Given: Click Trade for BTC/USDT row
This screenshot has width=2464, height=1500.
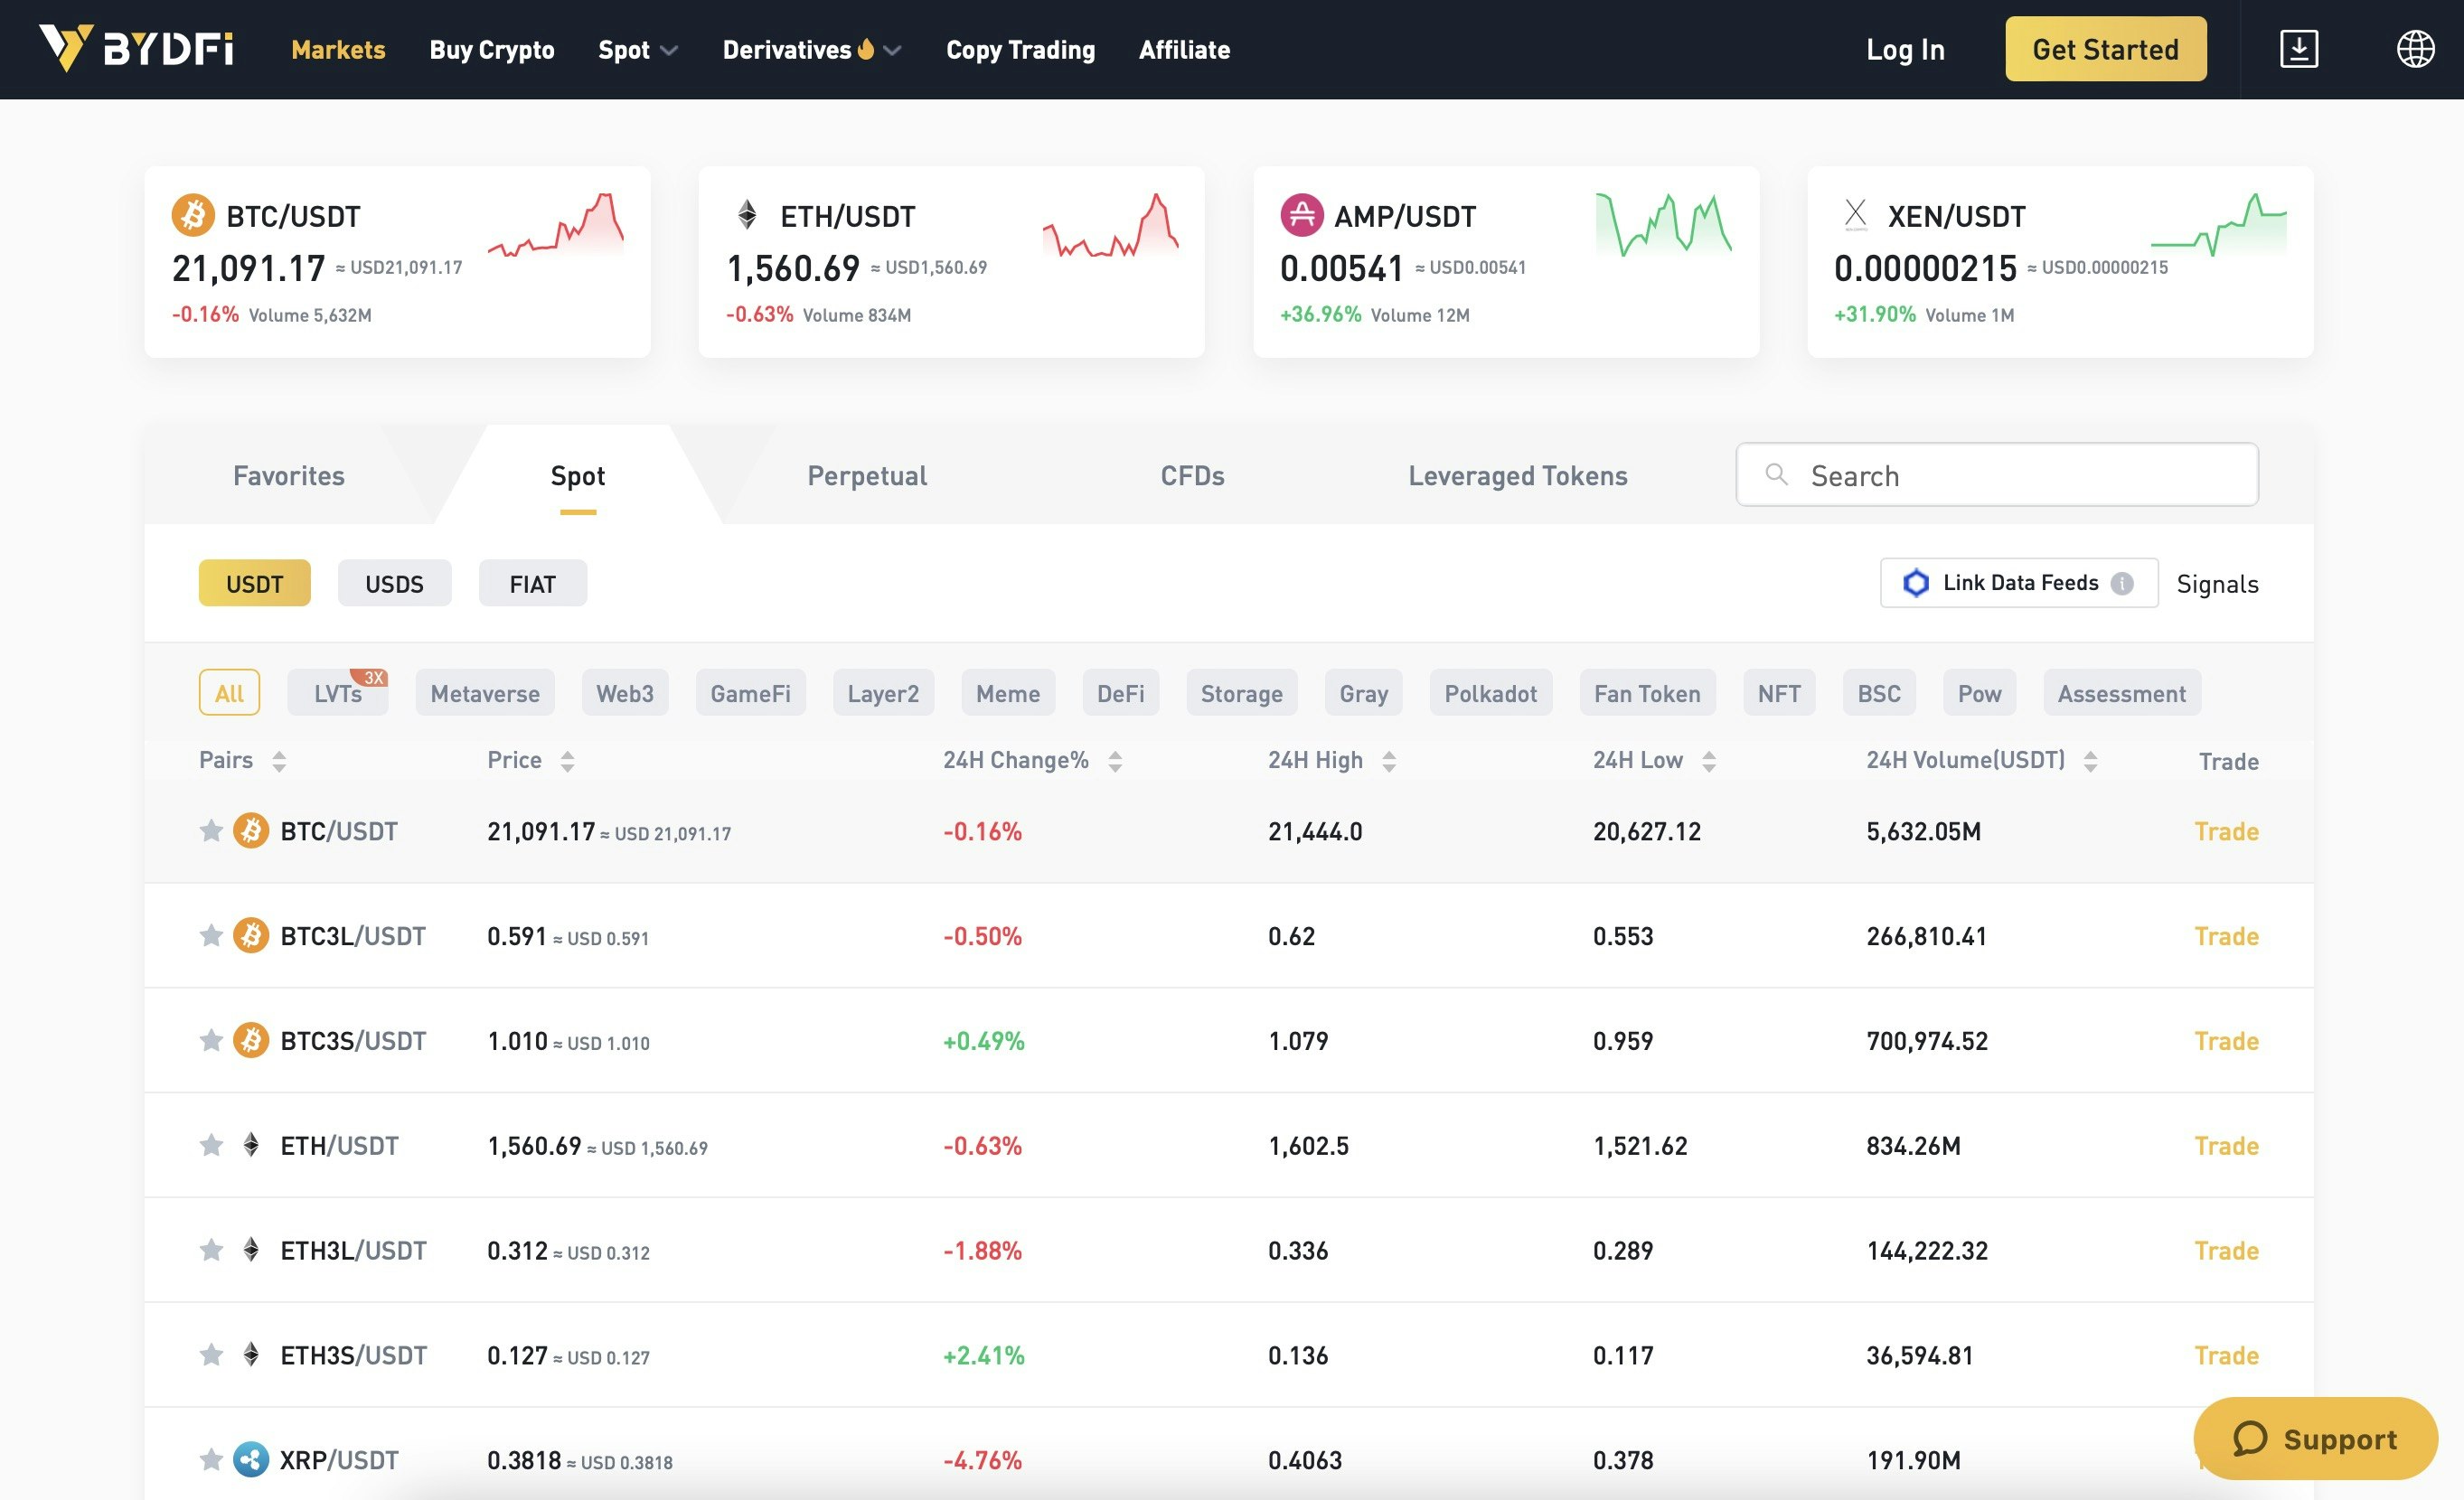Looking at the screenshot, I should click(2226, 830).
